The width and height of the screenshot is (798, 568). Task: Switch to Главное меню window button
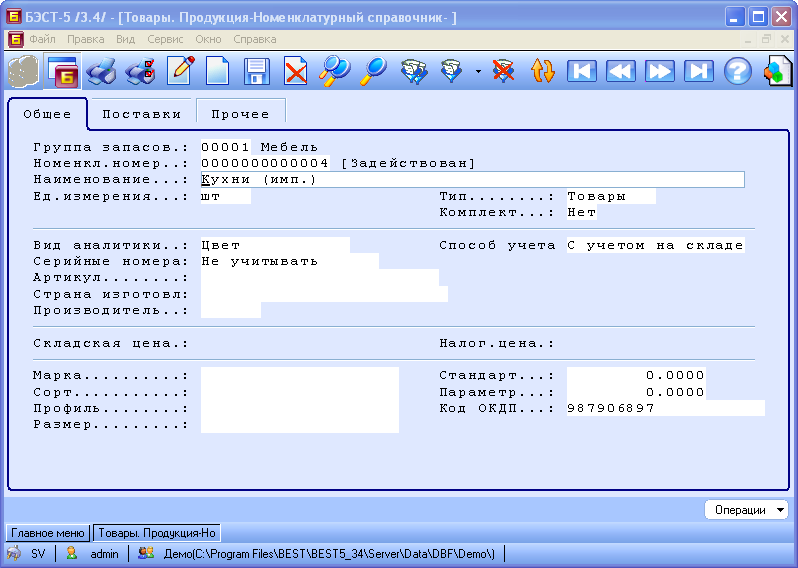(x=48, y=533)
